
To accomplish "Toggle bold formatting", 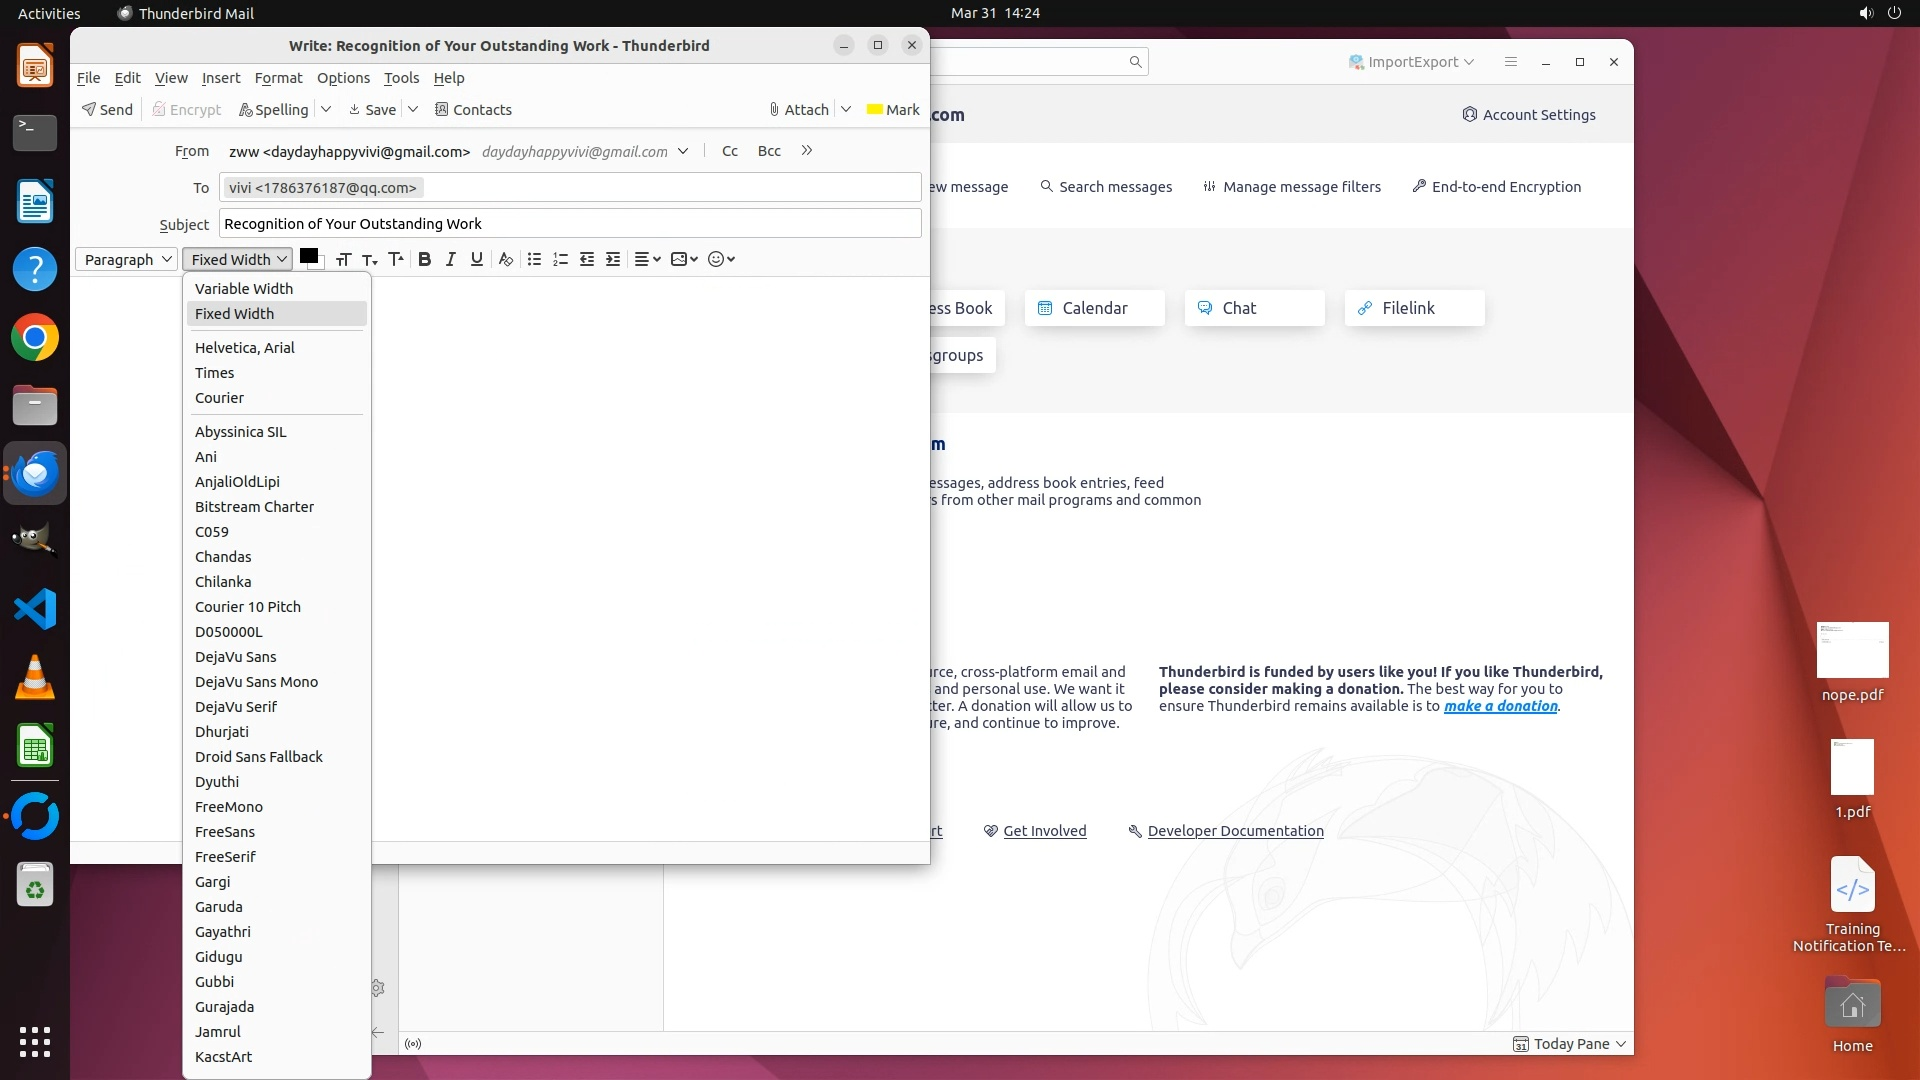I will [424, 259].
